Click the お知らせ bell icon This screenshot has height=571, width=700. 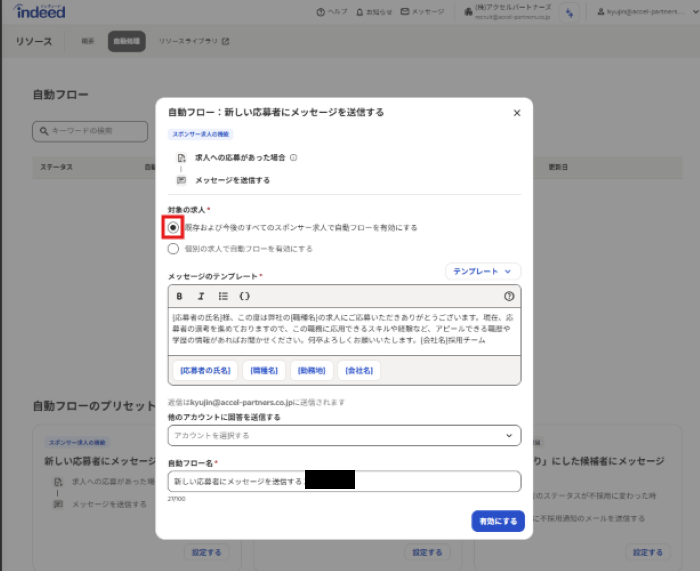[358, 12]
